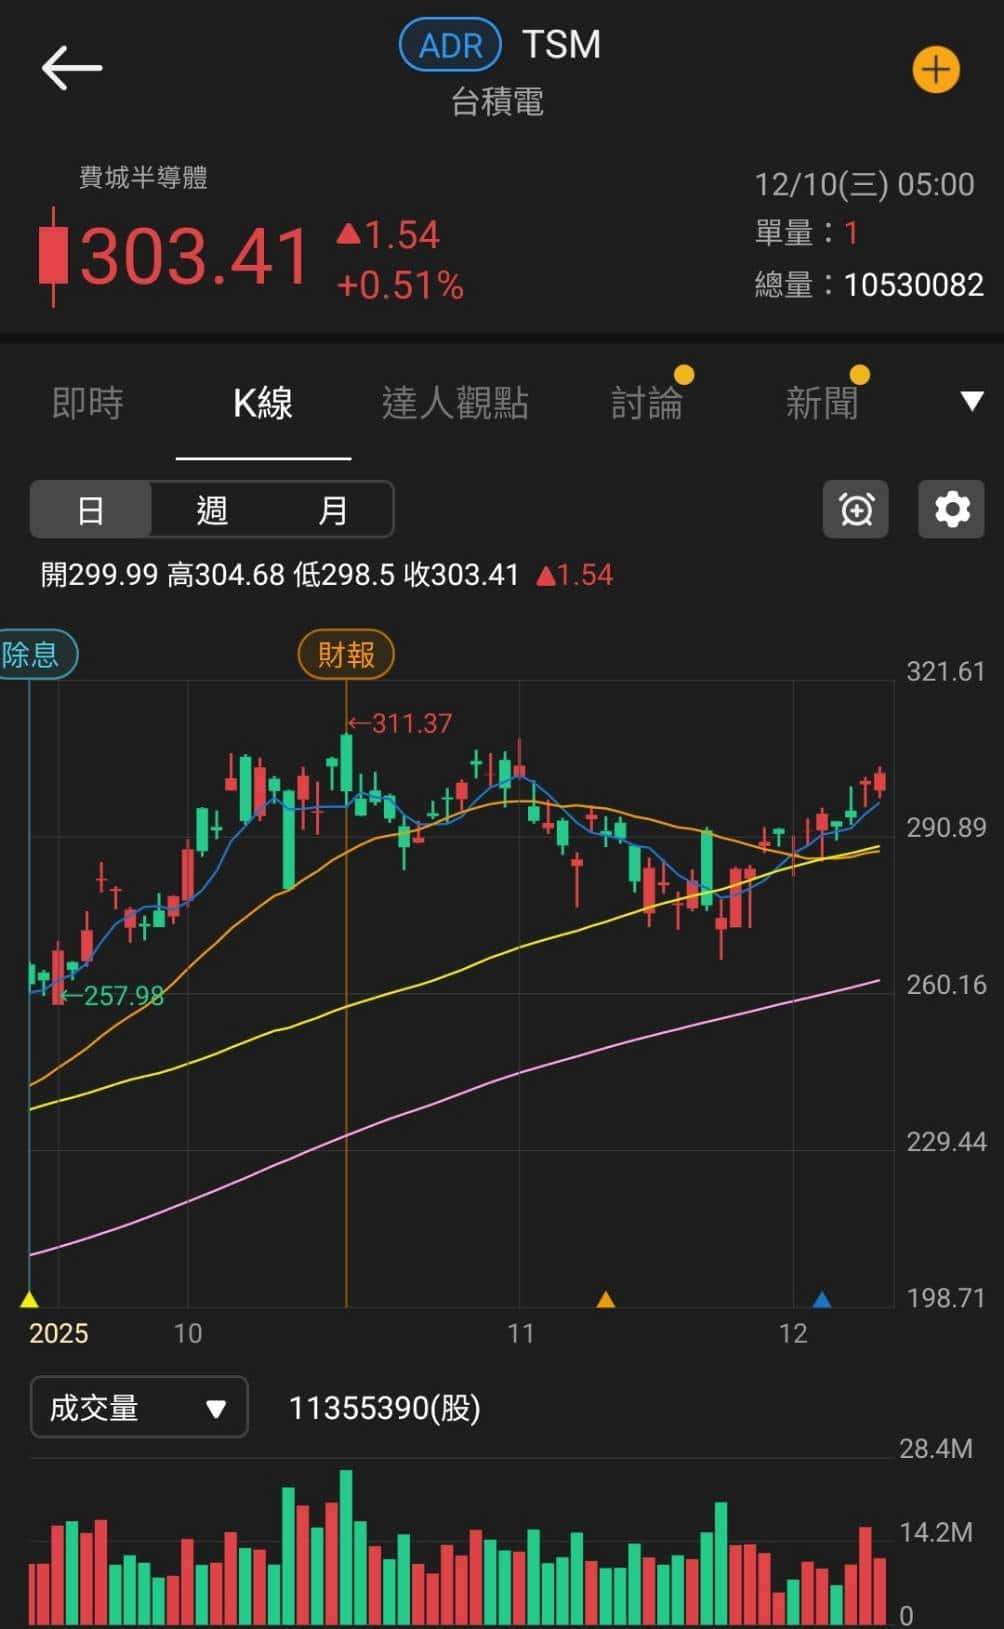This screenshot has height=1629, width=1004.
Task: Tap the 台積電 stock name
Action: click(x=497, y=102)
